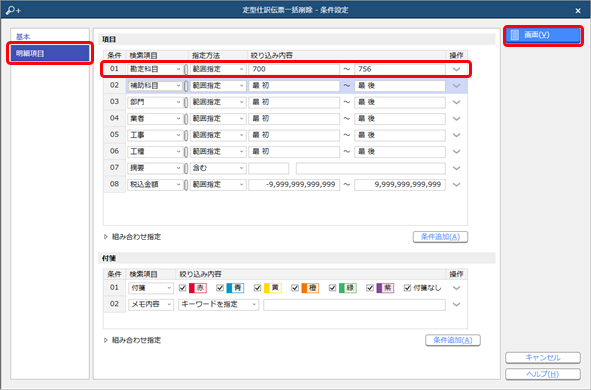Switch to the 基本 tab

click(x=50, y=37)
